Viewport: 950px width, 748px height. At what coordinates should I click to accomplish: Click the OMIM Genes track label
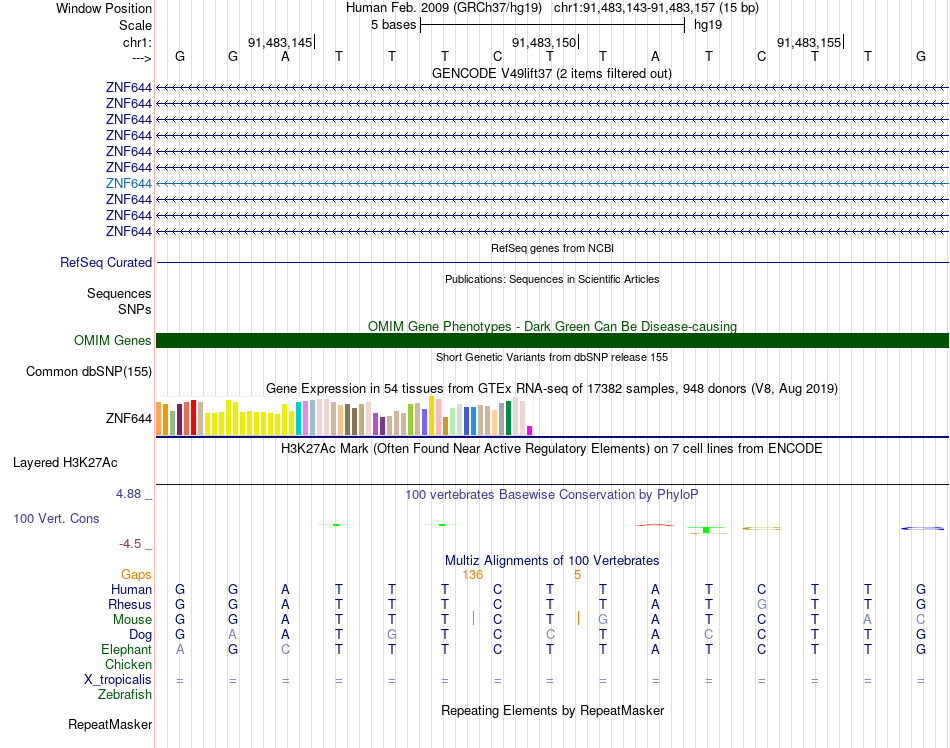click(113, 340)
